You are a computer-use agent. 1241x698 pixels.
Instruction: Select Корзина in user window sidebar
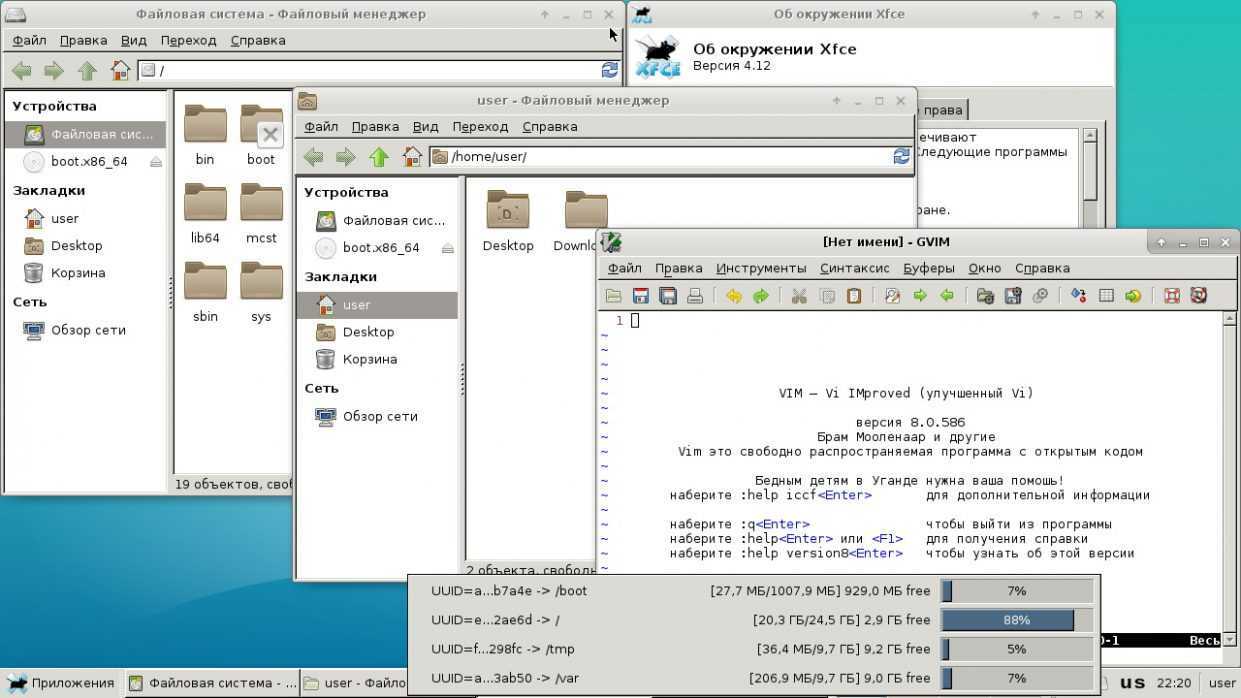[369, 359]
